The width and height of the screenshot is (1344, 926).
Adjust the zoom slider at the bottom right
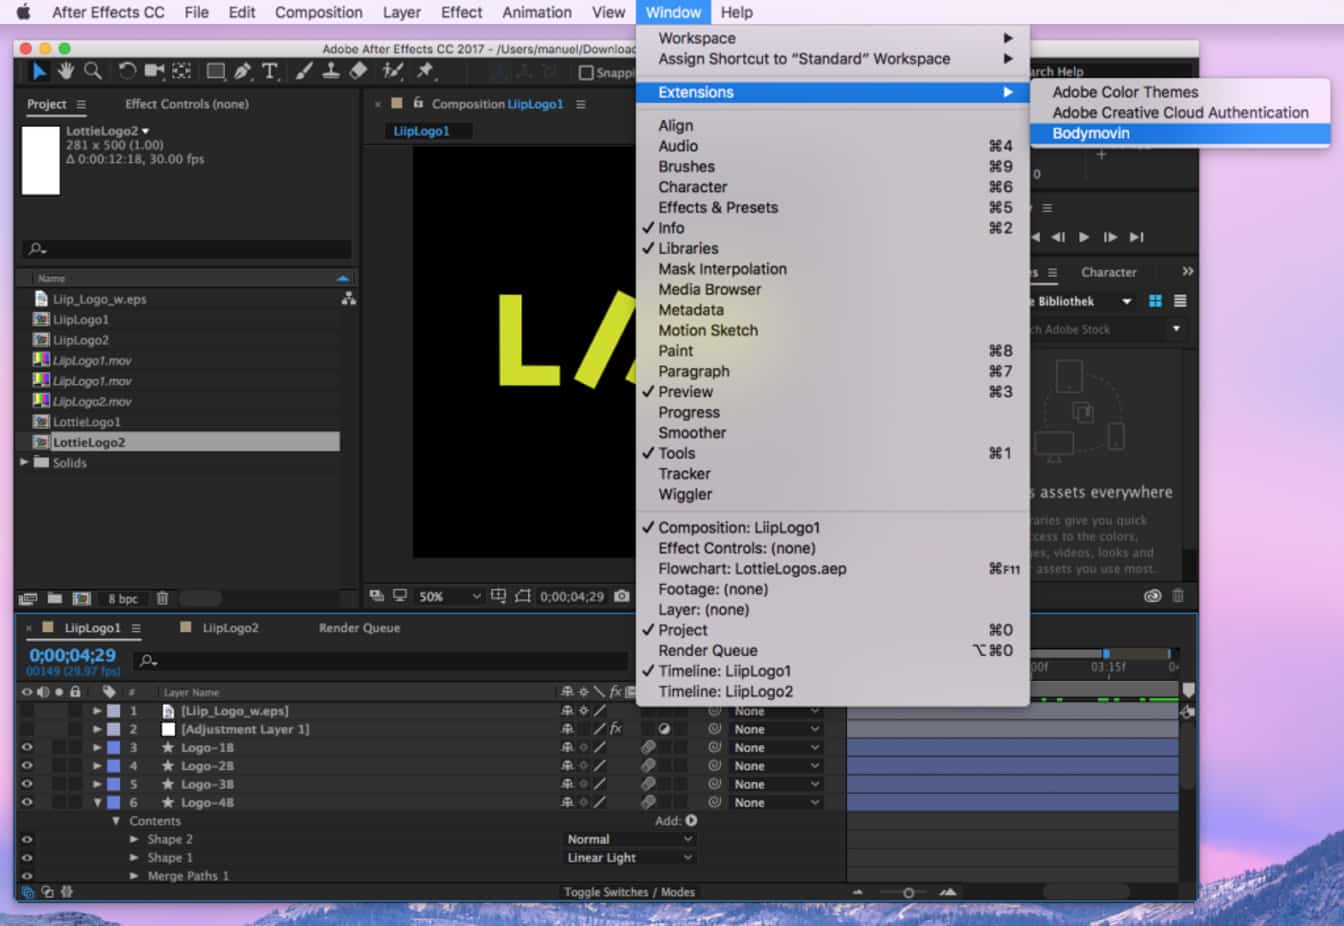908,891
